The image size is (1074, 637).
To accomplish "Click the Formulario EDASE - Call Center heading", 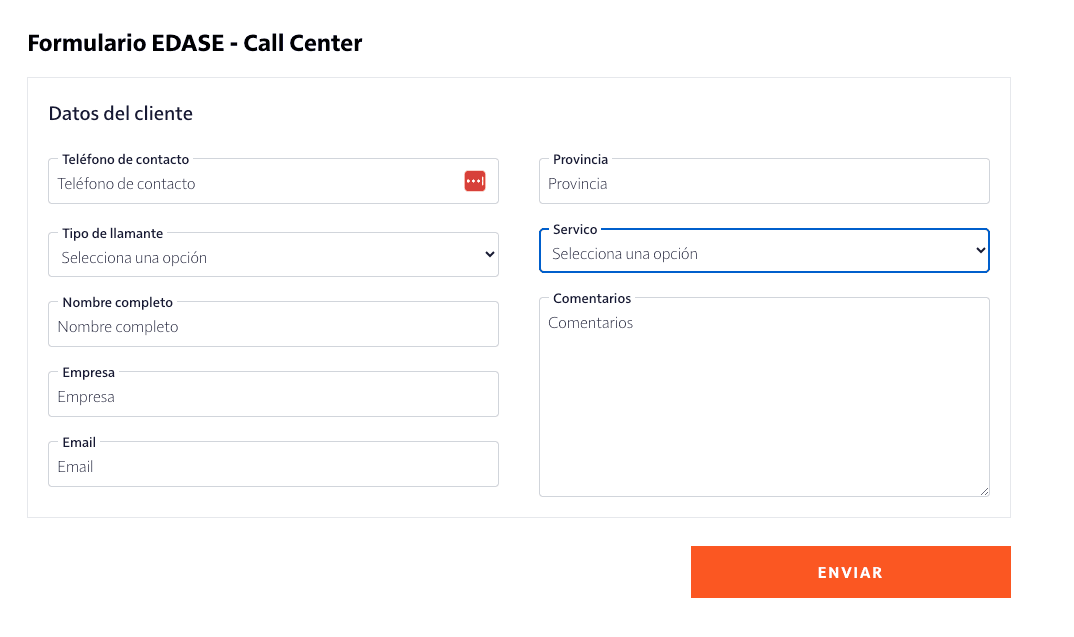I will pos(195,43).
